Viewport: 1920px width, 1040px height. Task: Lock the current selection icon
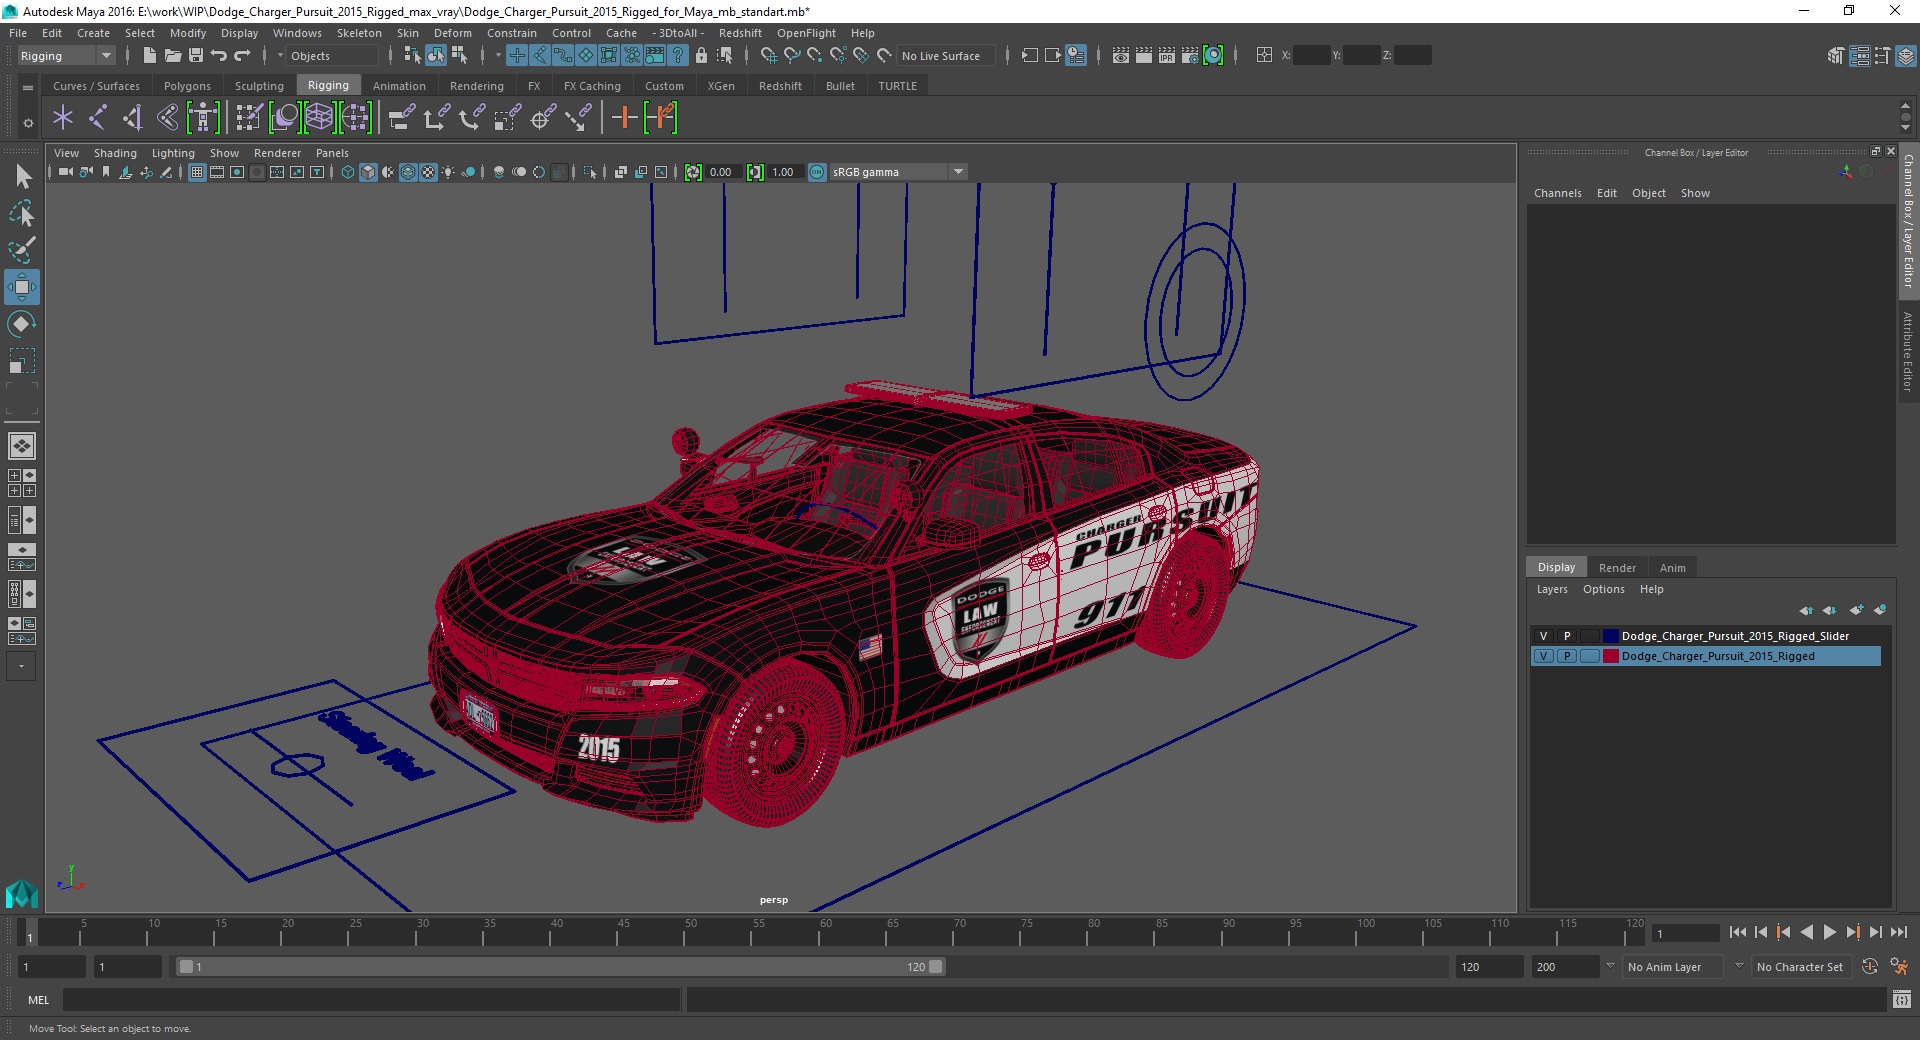tap(701, 56)
